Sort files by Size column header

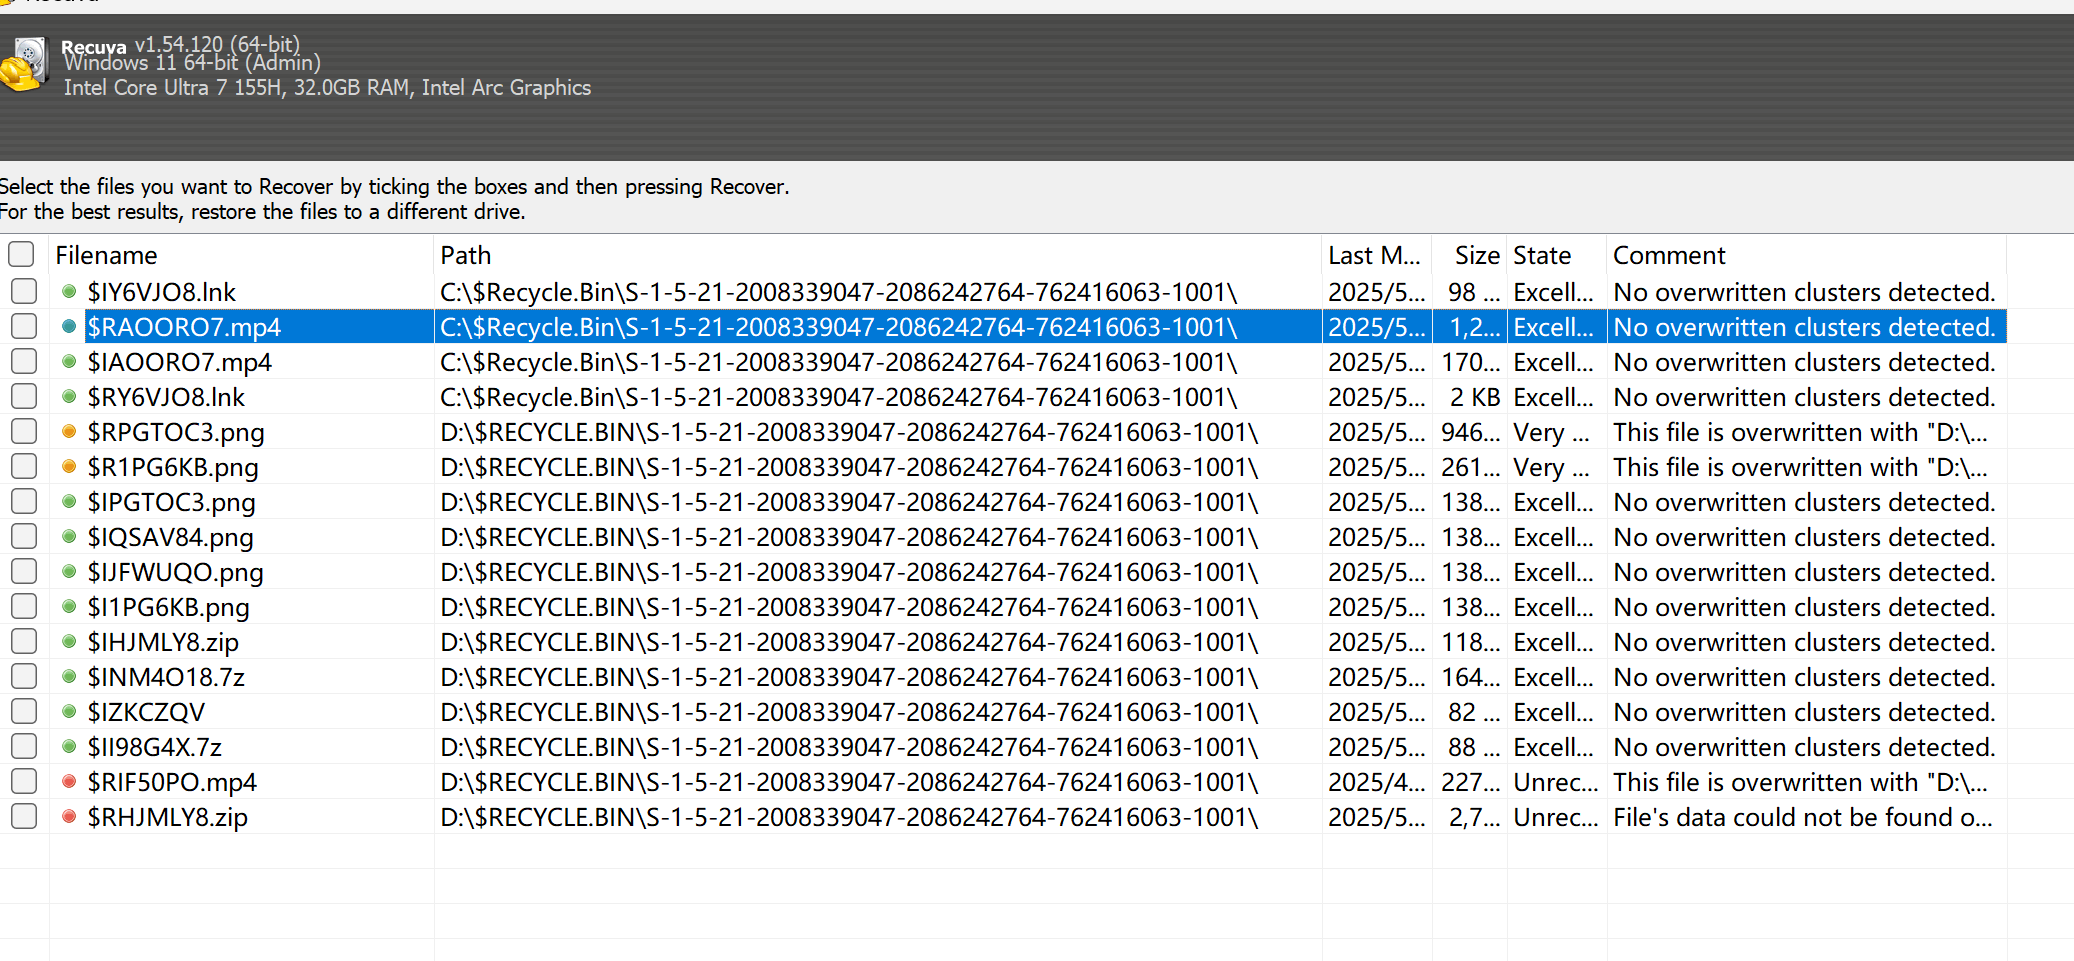(x=1476, y=256)
